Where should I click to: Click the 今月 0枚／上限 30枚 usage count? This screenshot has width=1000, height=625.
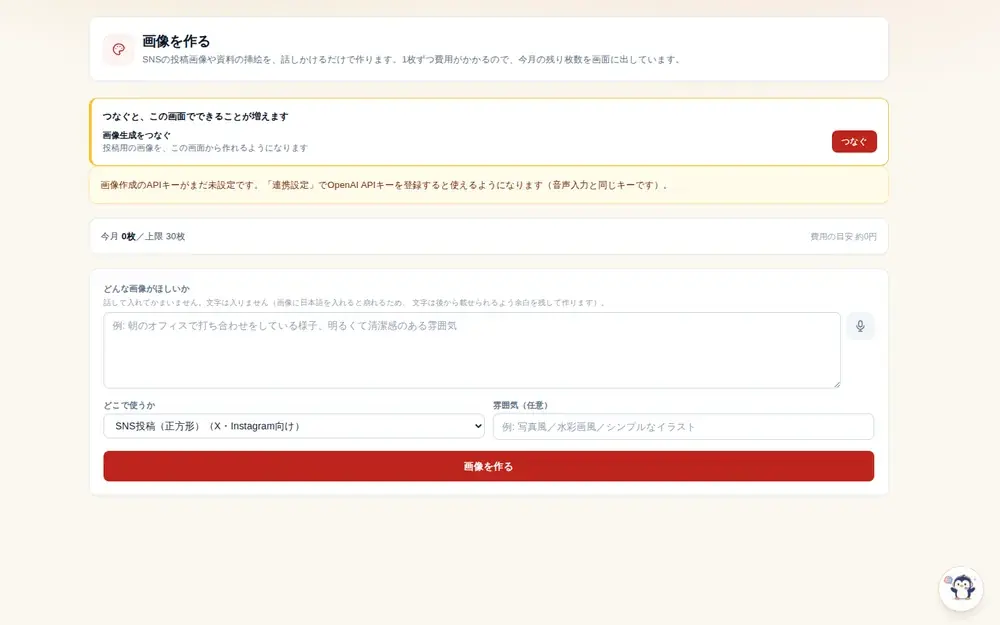pyautogui.click(x=143, y=237)
